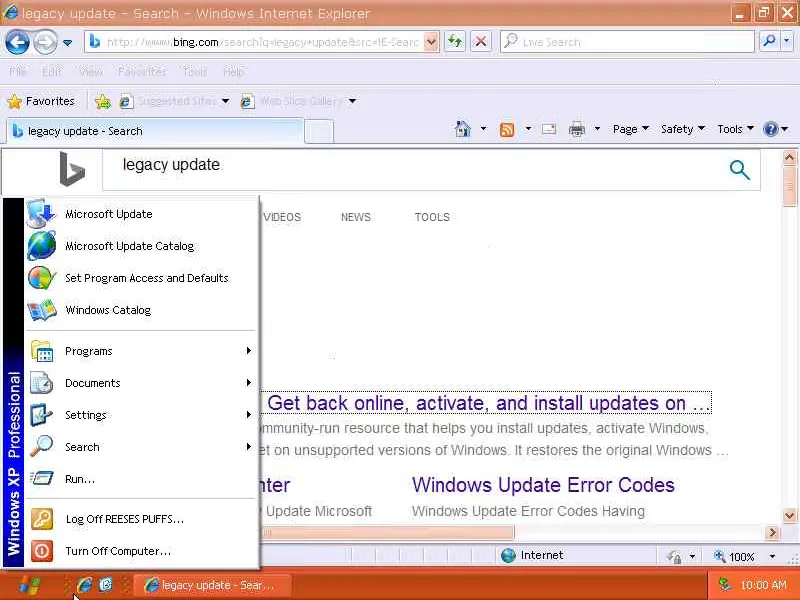Open the Favorites menu in menu bar
The image size is (800, 600).
[142, 71]
